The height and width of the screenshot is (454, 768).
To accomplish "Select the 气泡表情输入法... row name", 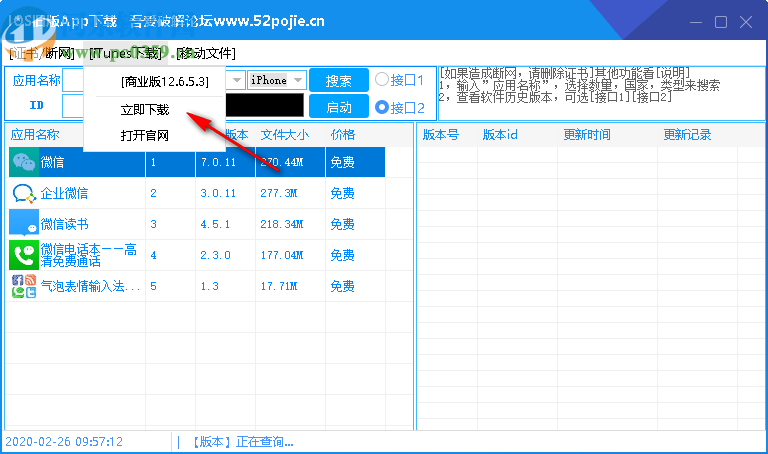I will (90, 286).
